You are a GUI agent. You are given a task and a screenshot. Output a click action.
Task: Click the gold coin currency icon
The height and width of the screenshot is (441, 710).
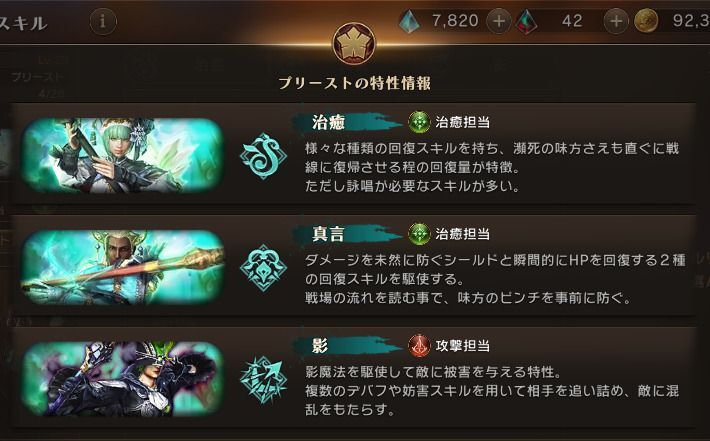646,21
